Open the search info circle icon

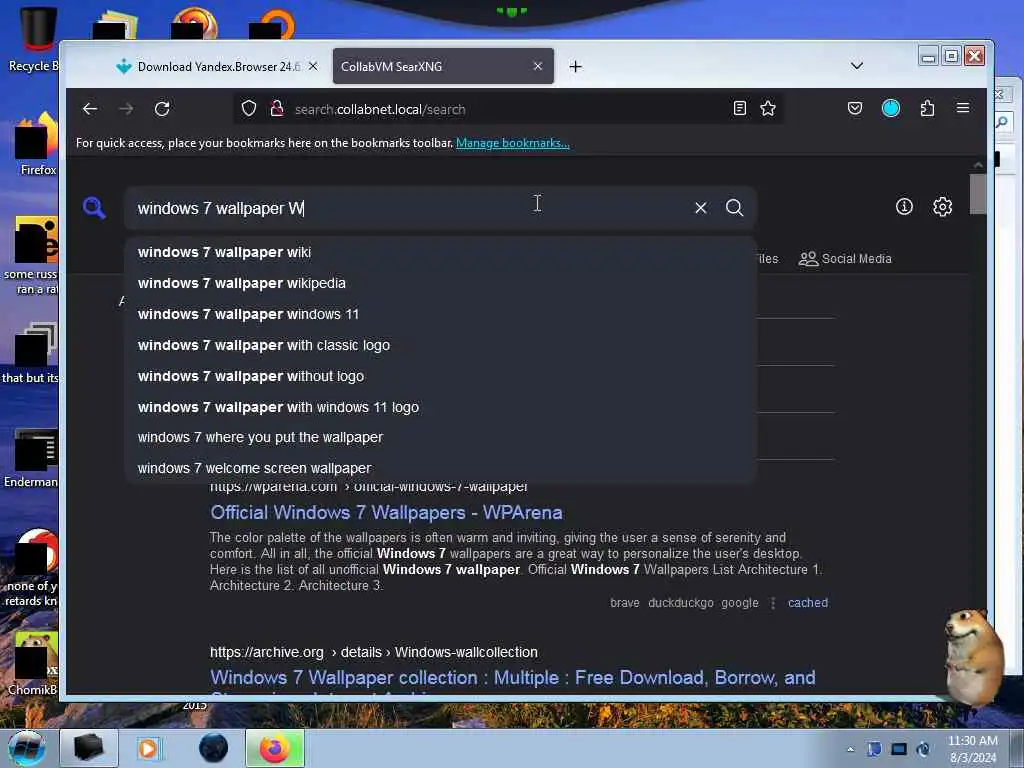click(x=904, y=207)
